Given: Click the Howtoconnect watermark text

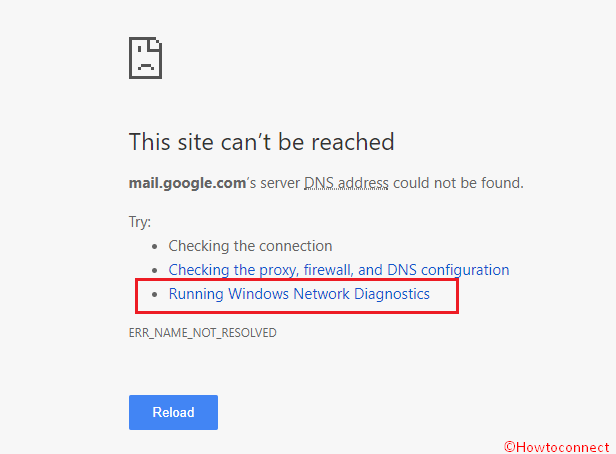Looking at the screenshot, I should pyautogui.click(x=562, y=447).
